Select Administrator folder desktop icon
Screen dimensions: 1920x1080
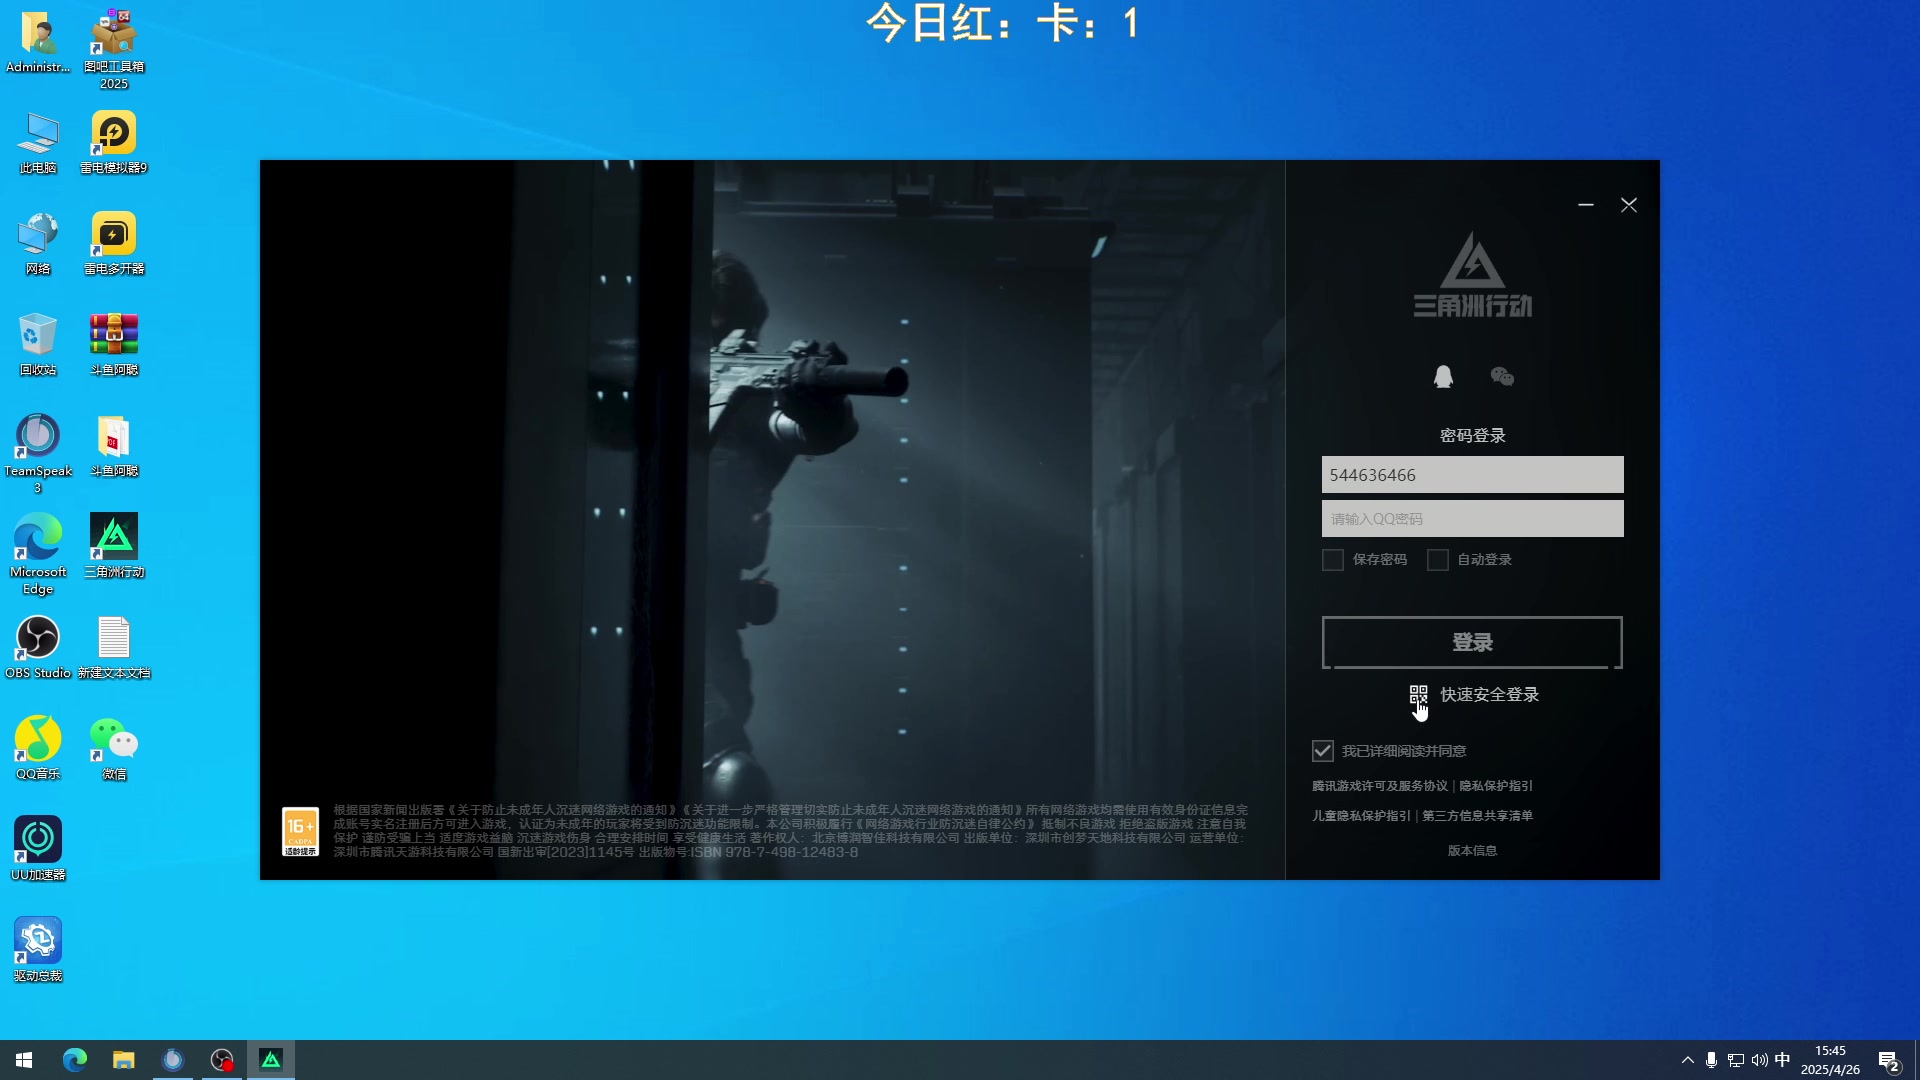click(38, 42)
